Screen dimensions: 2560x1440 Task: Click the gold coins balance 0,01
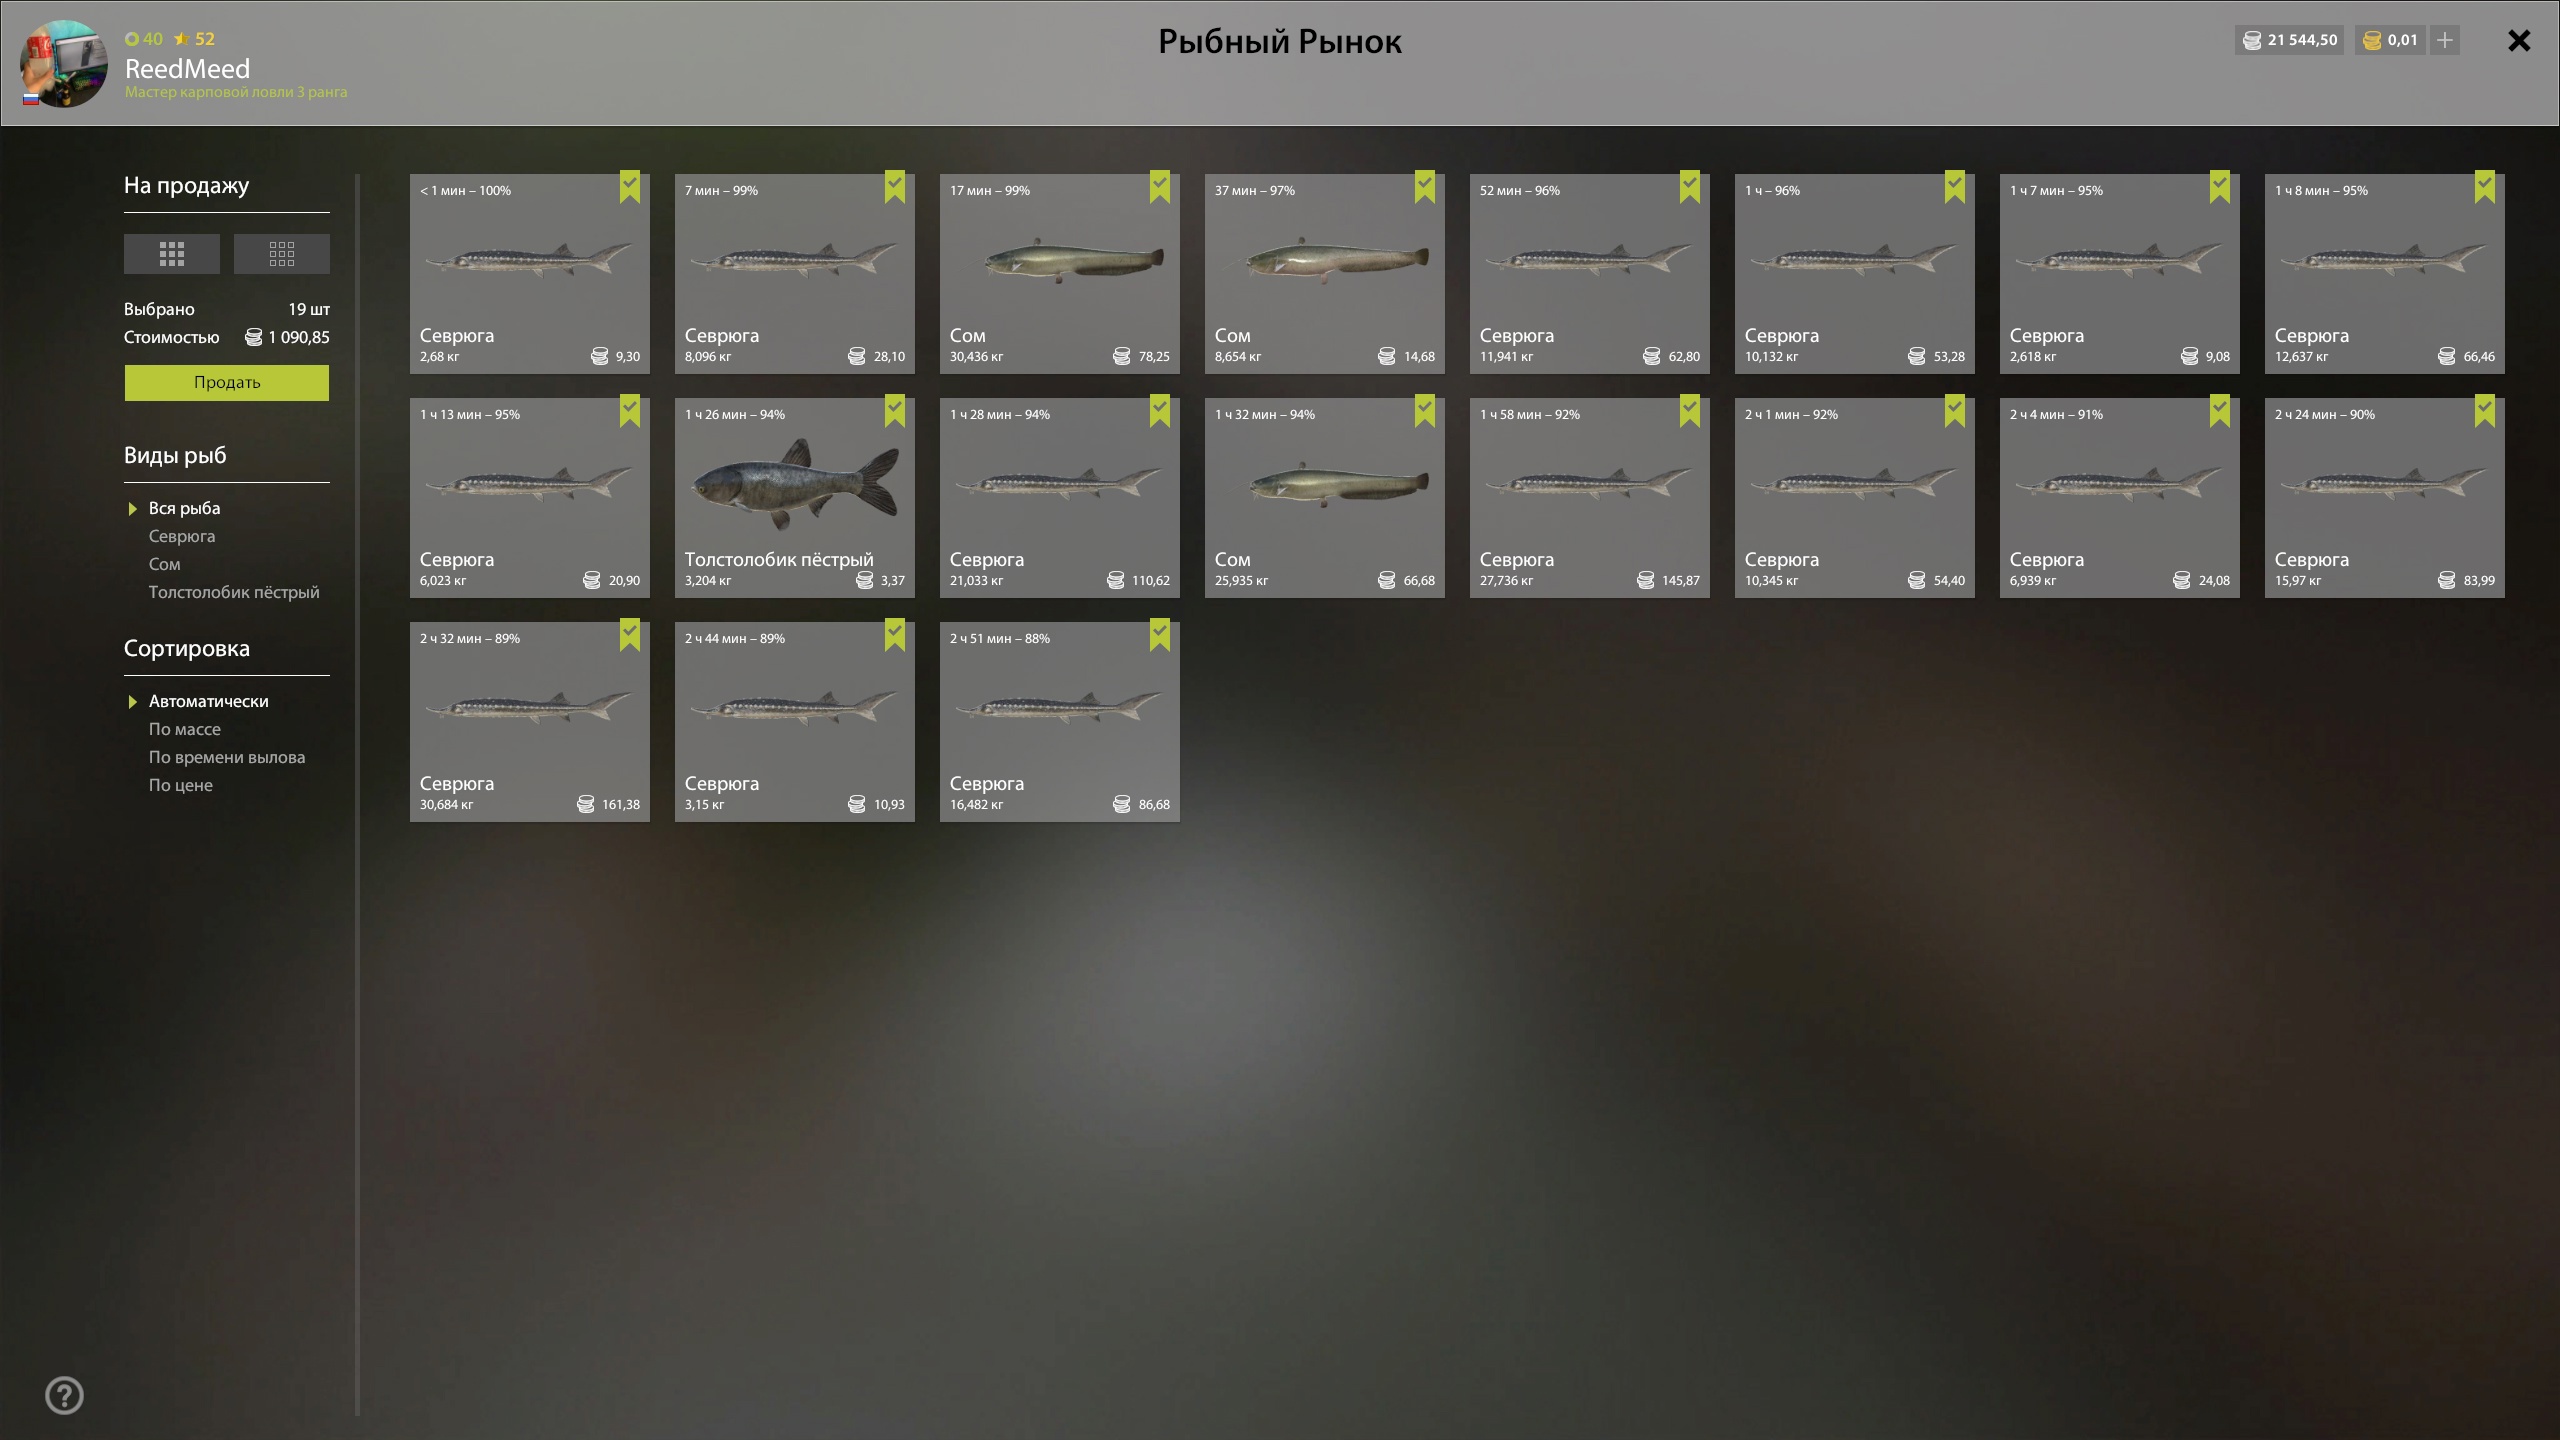pos(2390,40)
